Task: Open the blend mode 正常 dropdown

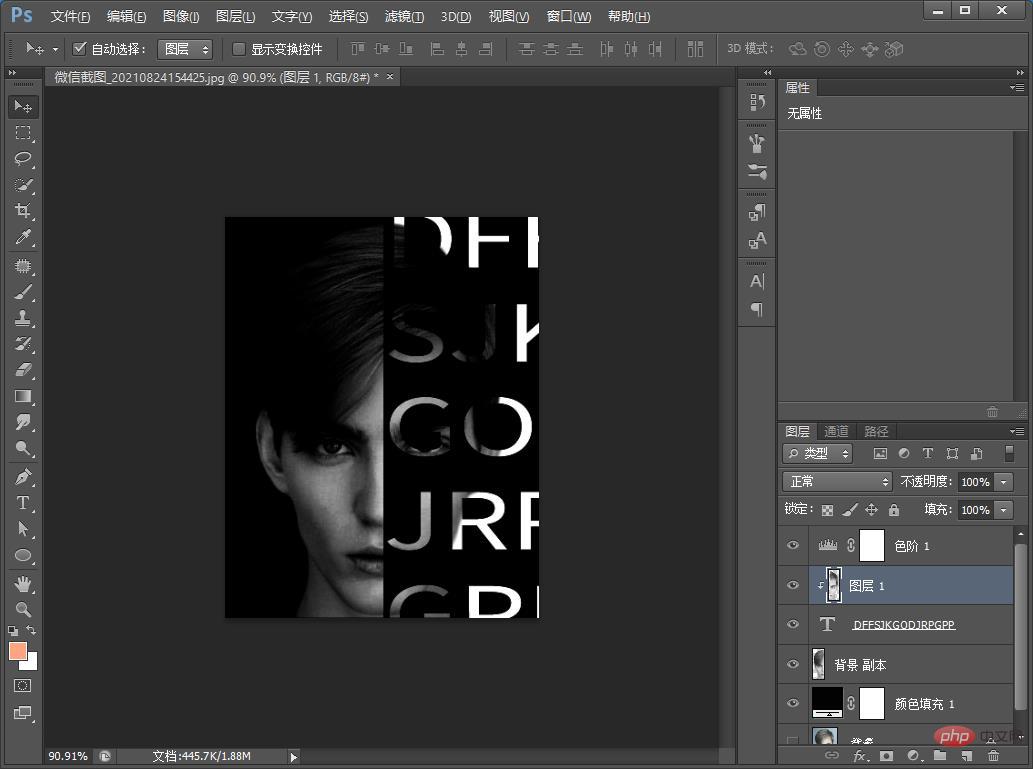Action: (x=837, y=482)
